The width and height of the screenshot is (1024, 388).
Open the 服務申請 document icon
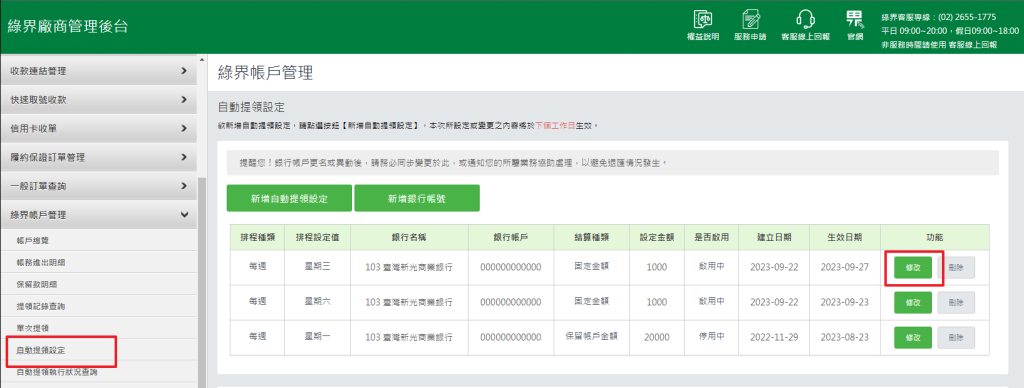[x=750, y=25]
